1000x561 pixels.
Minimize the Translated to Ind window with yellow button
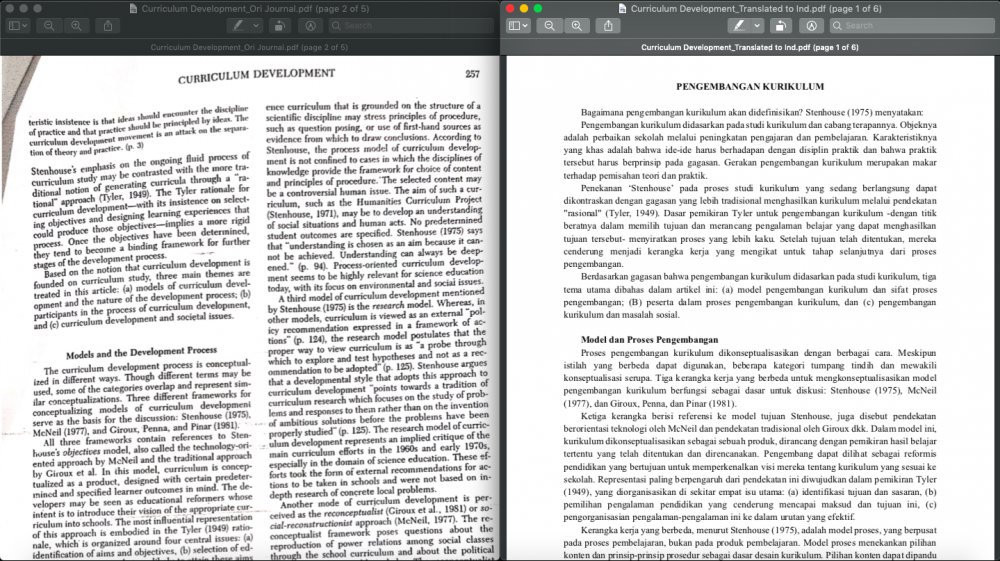[x=524, y=8]
